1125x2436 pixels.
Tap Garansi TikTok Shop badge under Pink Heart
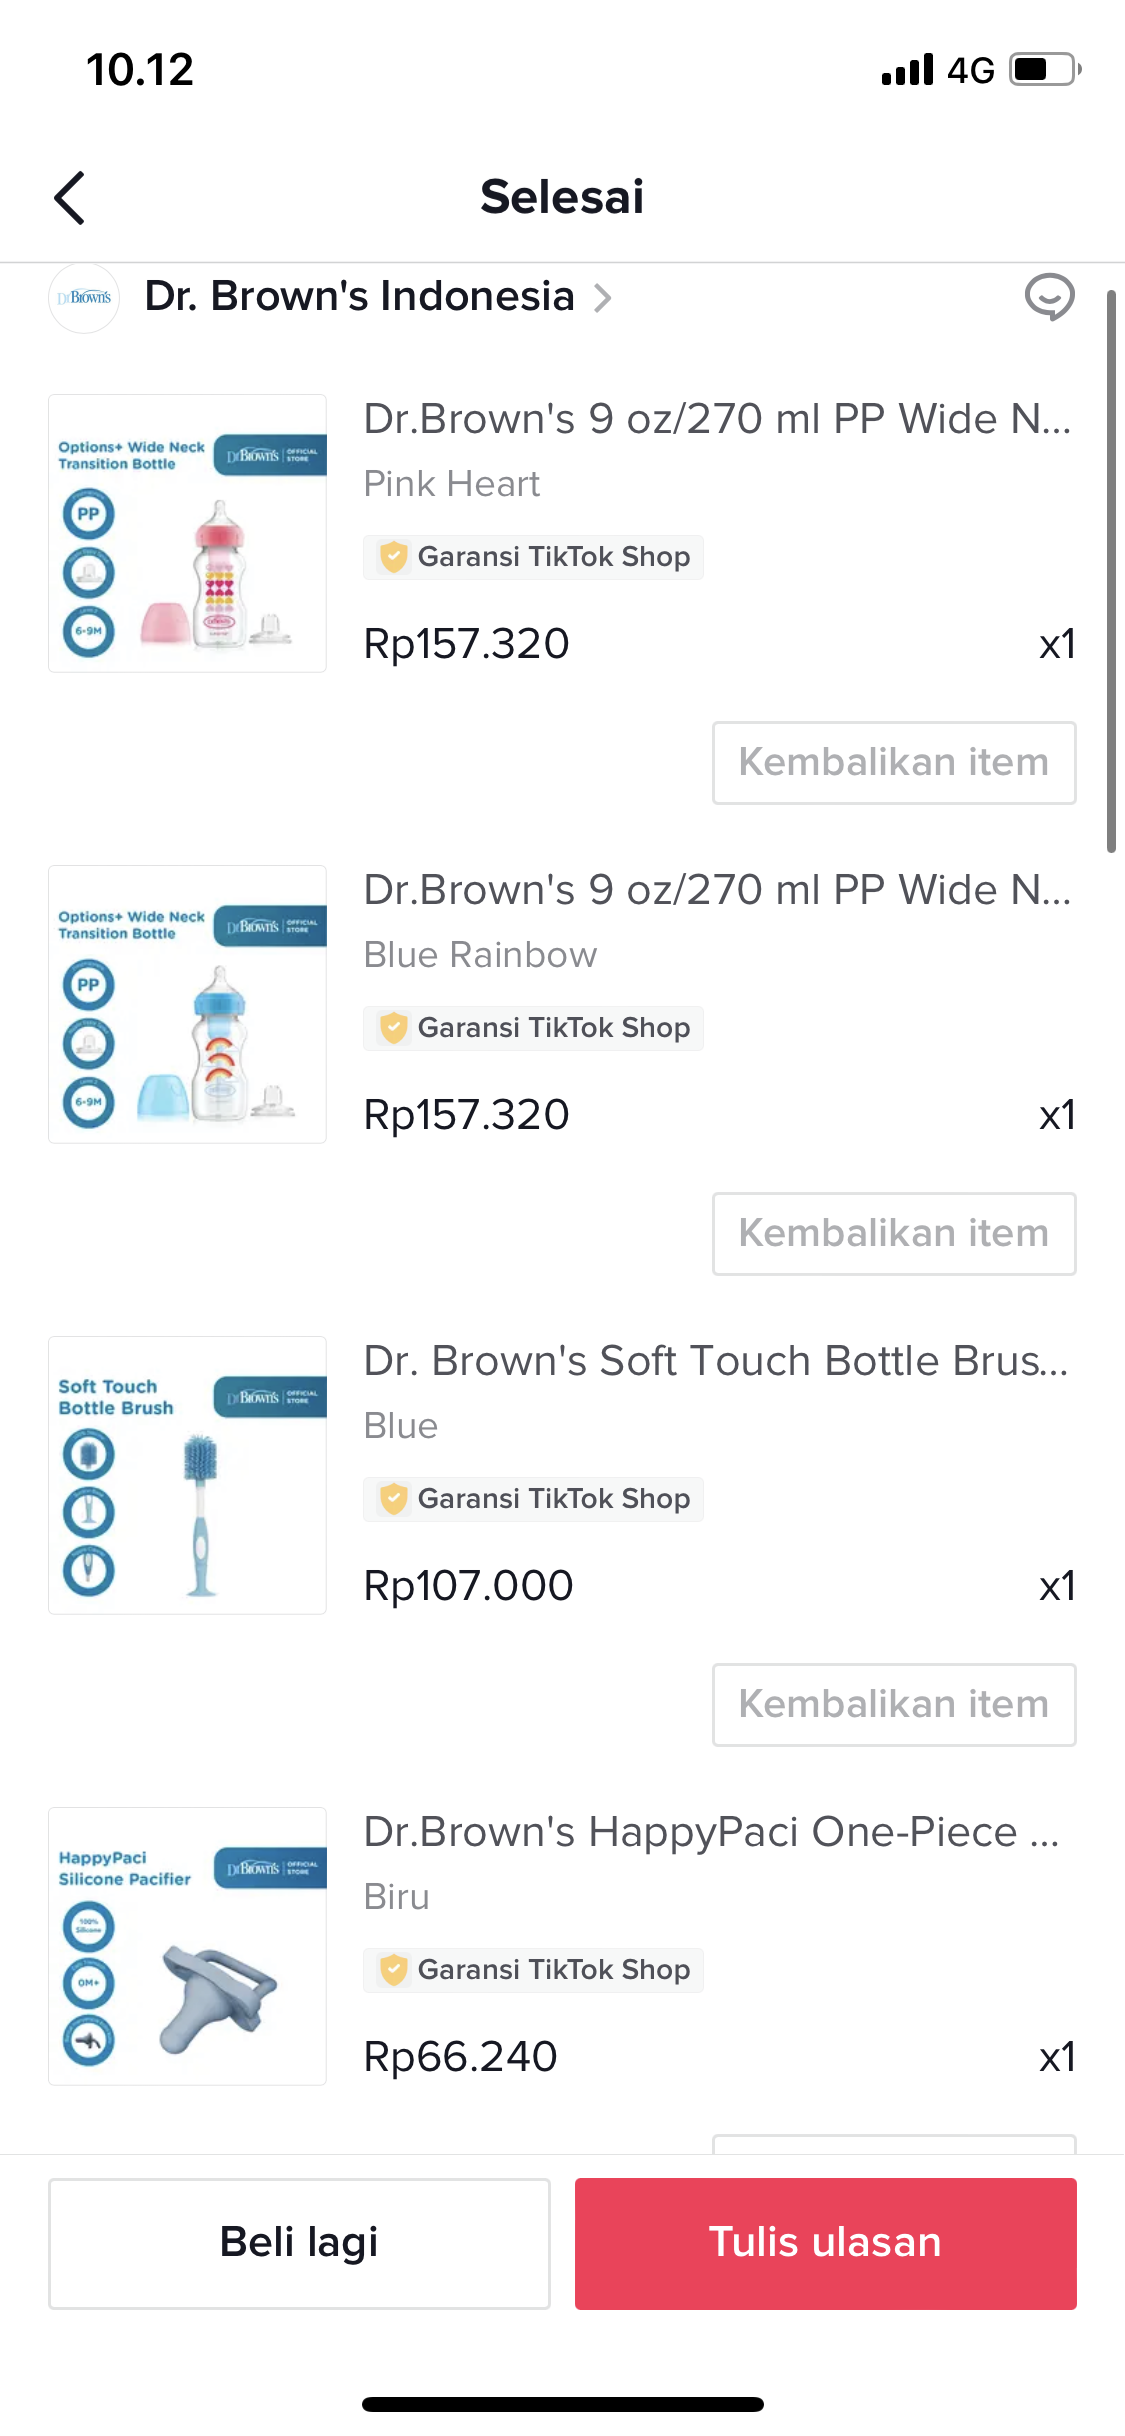tap(533, 557)
